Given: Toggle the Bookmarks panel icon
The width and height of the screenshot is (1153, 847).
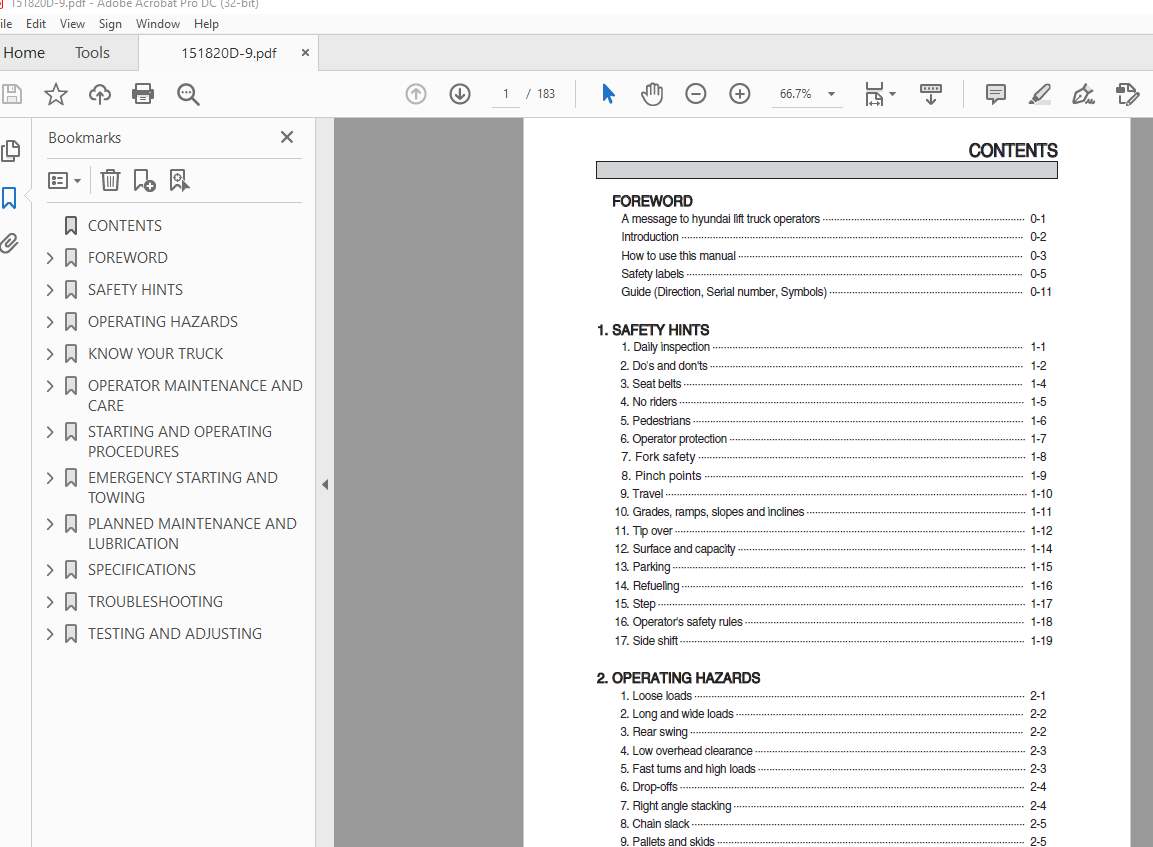Looking at the screenshot, I should click(10, 198).
